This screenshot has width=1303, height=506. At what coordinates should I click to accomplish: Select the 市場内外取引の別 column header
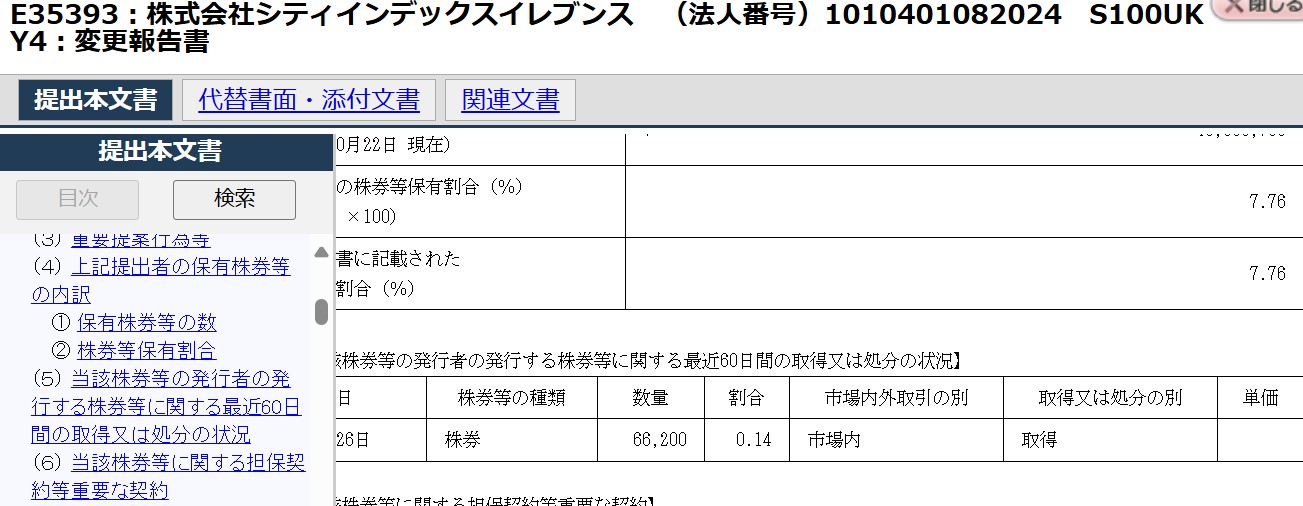point(896,398)
